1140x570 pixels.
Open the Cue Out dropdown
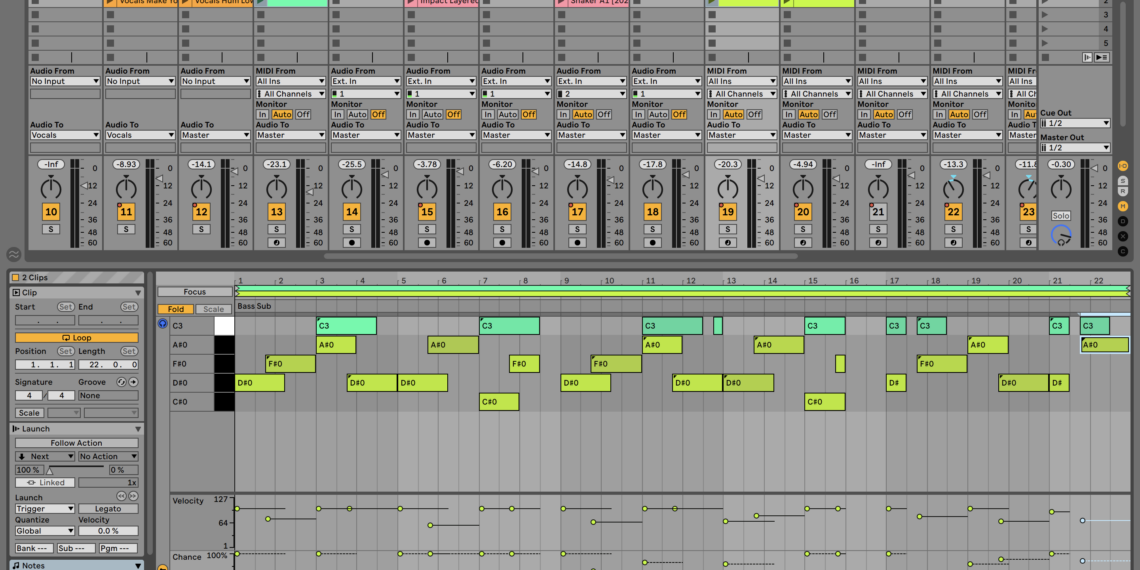pos(1075,123)
